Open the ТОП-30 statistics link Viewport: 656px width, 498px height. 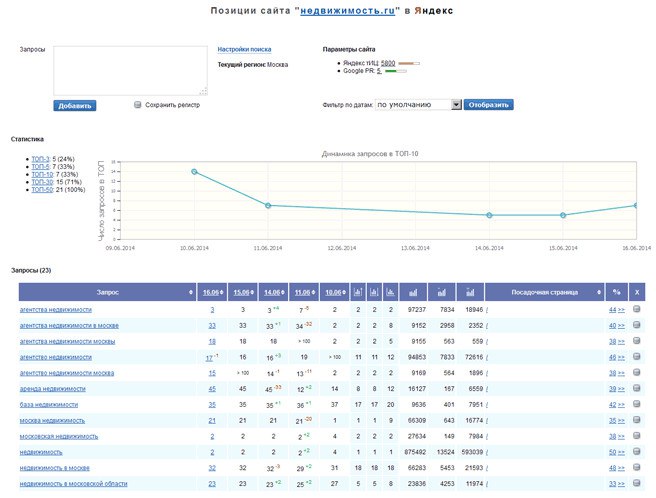point(42,182)
